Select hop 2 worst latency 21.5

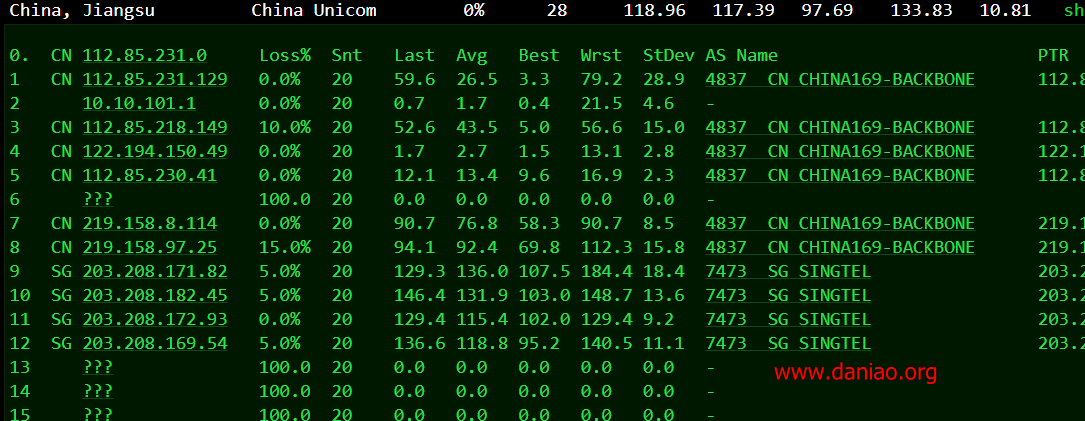(x=601, y=104)
